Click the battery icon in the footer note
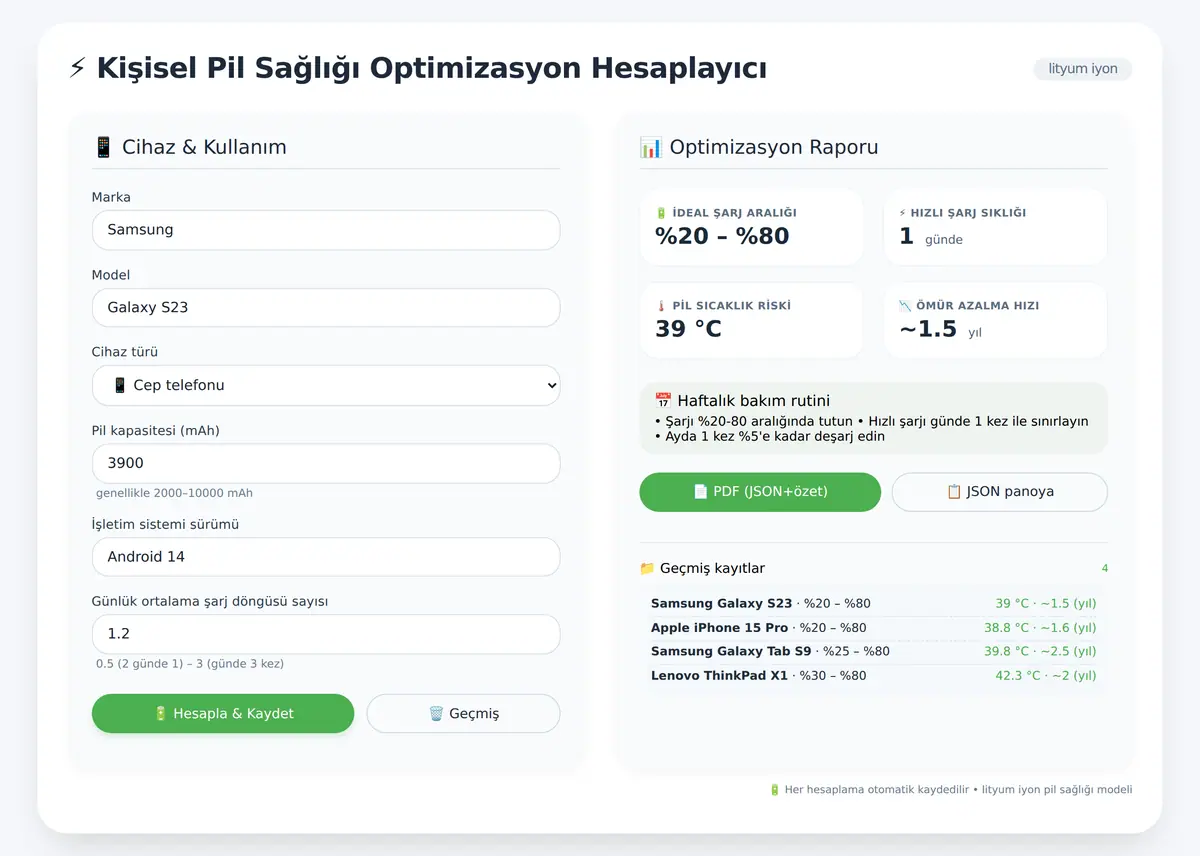The width and height of the screenshot is (1200, 856). point(774,790)
